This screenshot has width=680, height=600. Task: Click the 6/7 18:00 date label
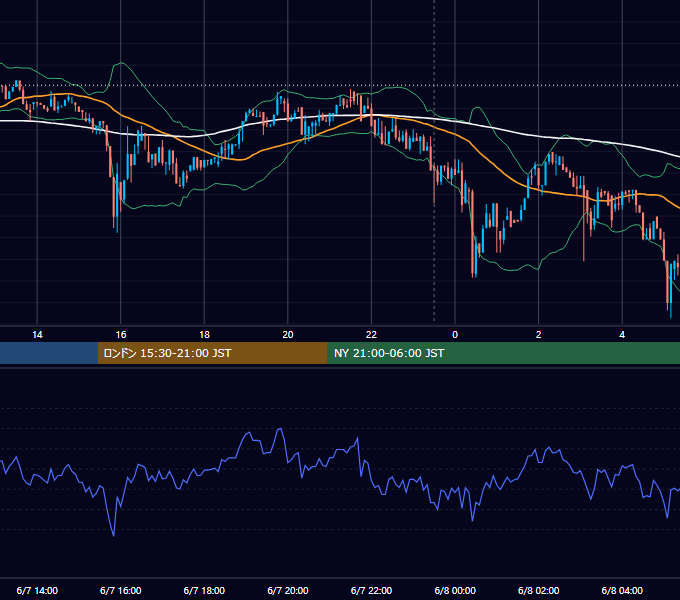click(x=204, y=590)
